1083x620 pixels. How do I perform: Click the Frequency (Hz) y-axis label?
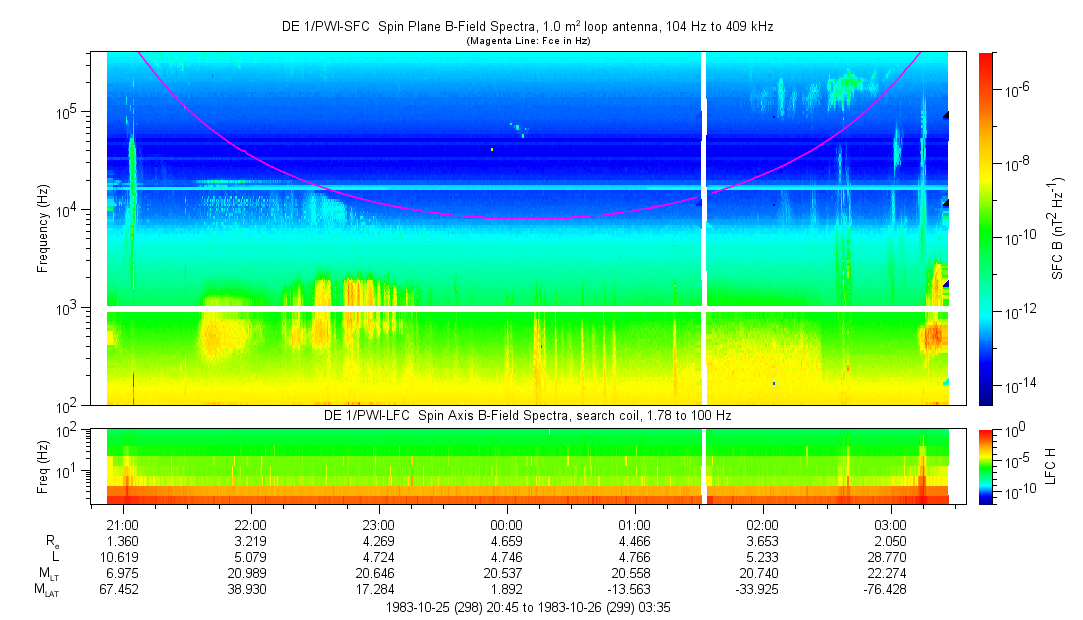[43, 228]
